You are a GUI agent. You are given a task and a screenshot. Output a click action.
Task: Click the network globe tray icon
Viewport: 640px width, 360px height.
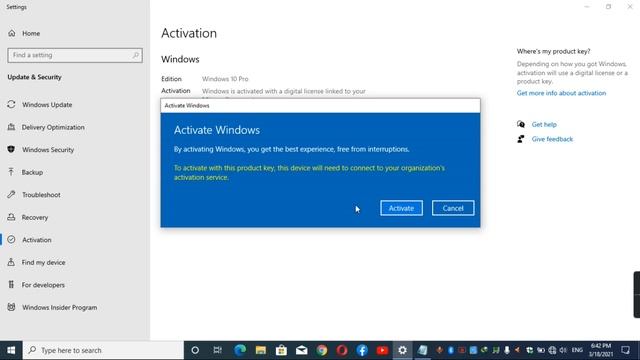(x=552, y=350)
